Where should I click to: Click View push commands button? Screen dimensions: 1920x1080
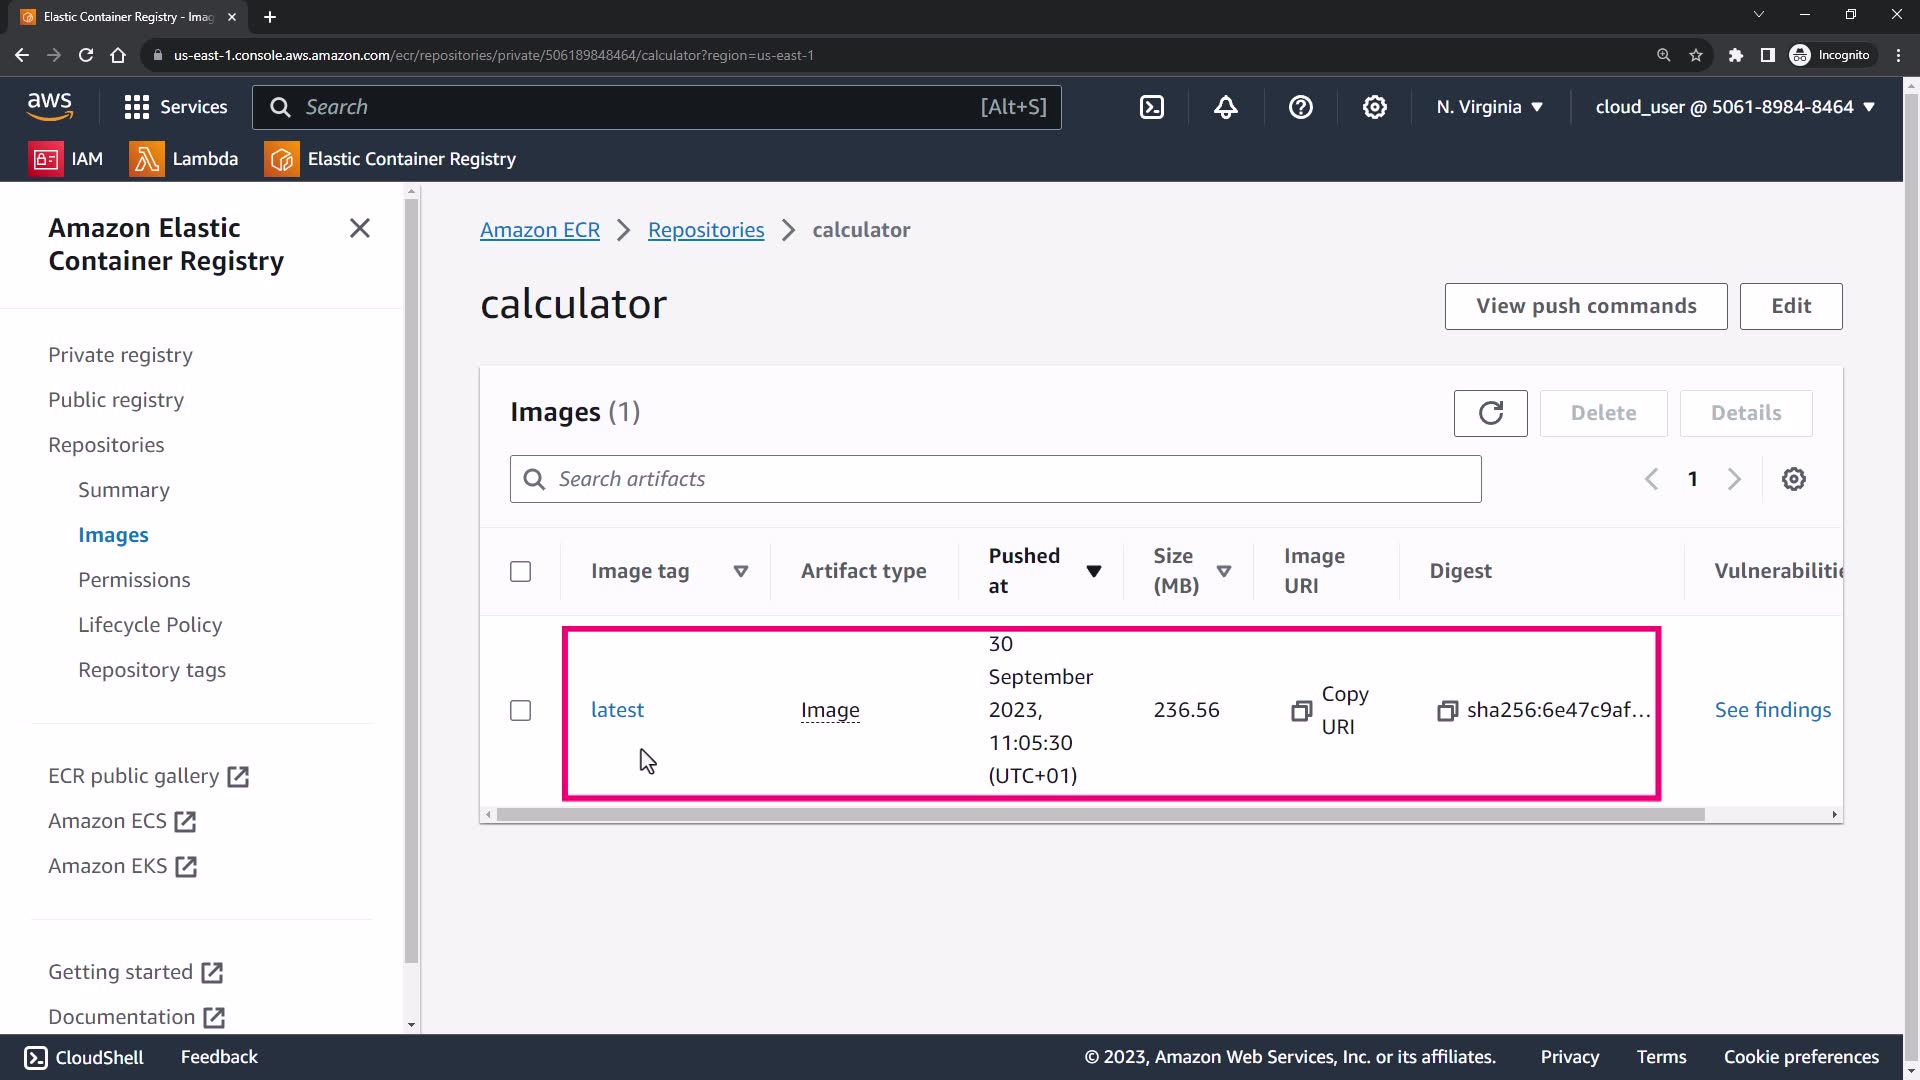point(1585,306)
